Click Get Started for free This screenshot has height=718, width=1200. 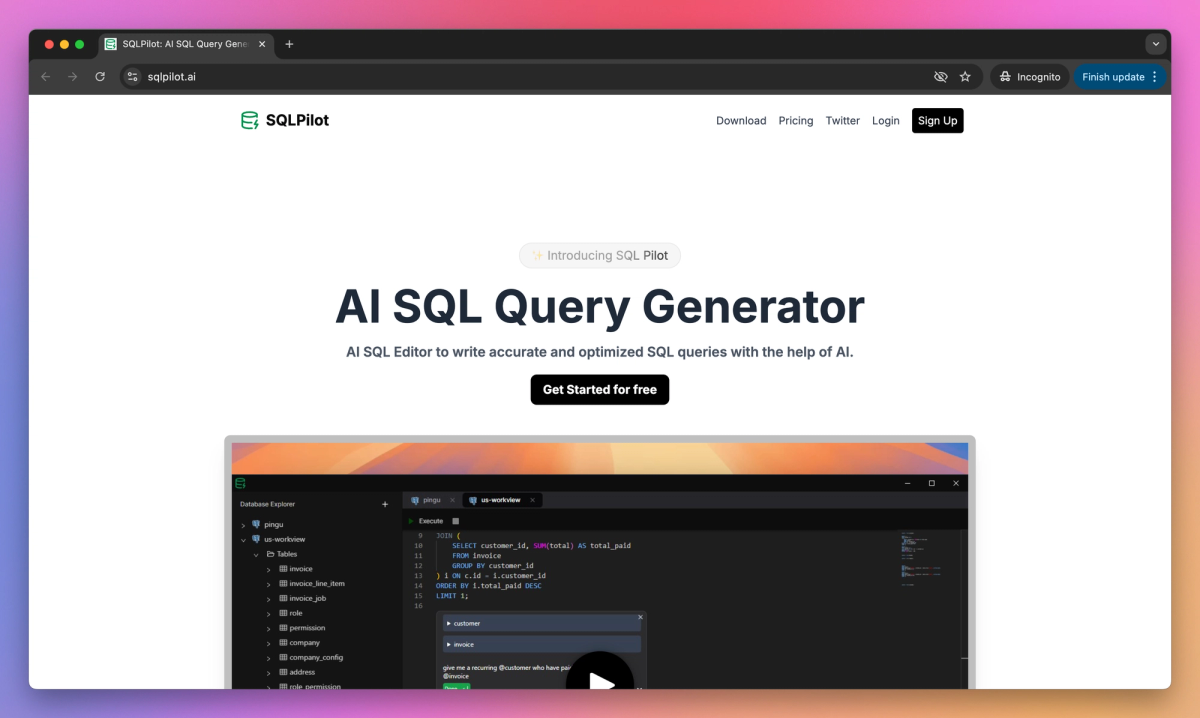[x=600, y=390]
